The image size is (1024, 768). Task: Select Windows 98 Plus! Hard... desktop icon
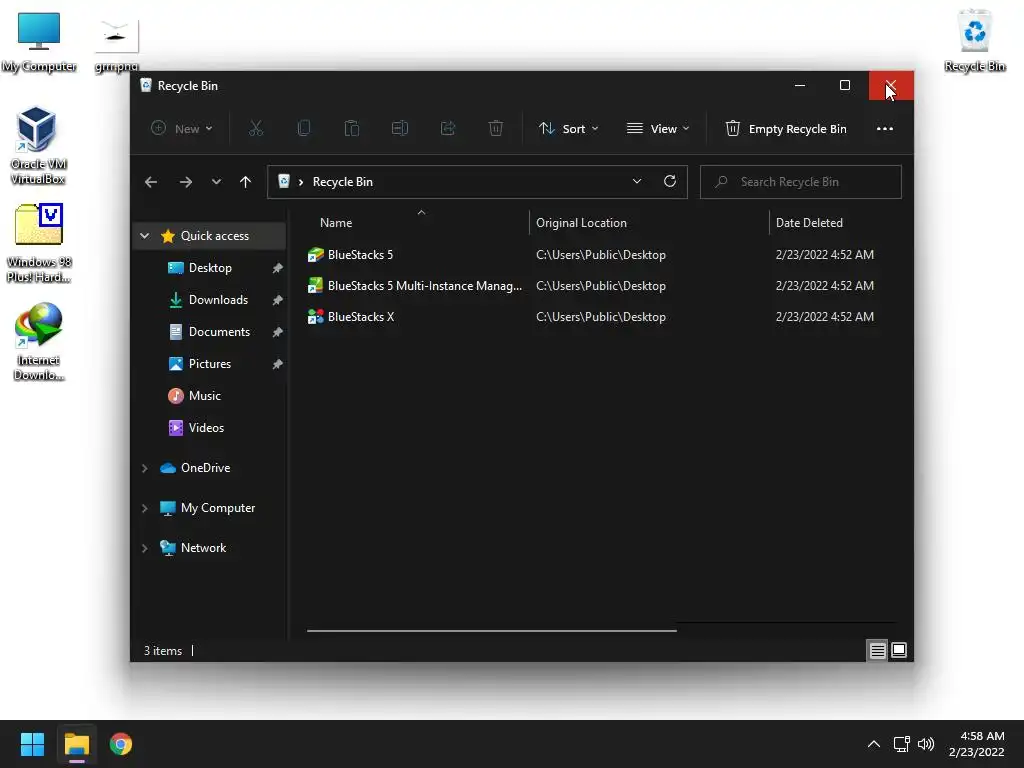[x=39, y=244]
